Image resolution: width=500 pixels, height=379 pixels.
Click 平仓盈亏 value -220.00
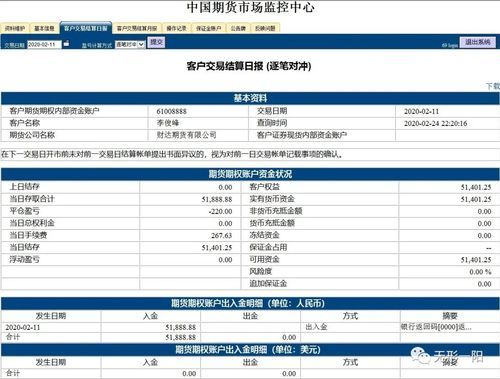pos(220,212)
